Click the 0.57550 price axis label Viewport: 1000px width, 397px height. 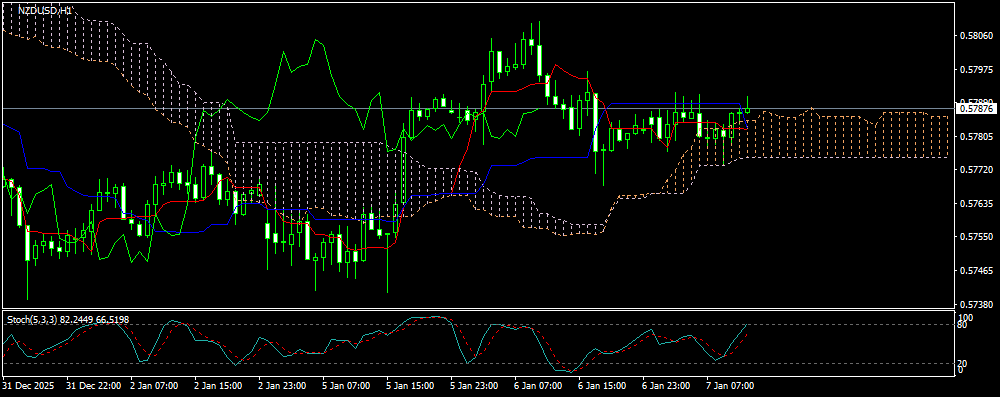click(x=976, y=237)
